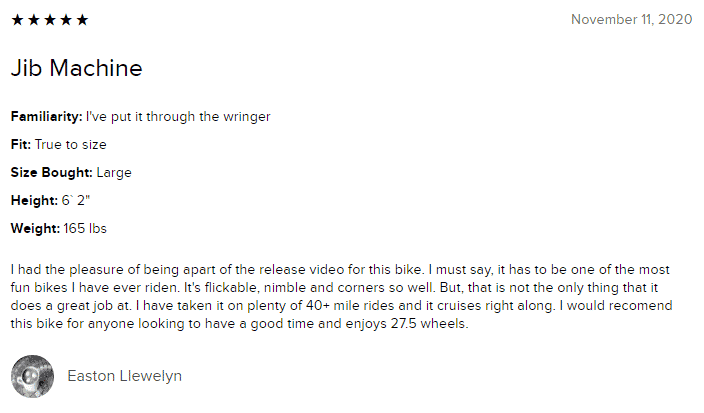Click the Familiarity label
Screen dimensions: 704x413
[x=47, y=117]
